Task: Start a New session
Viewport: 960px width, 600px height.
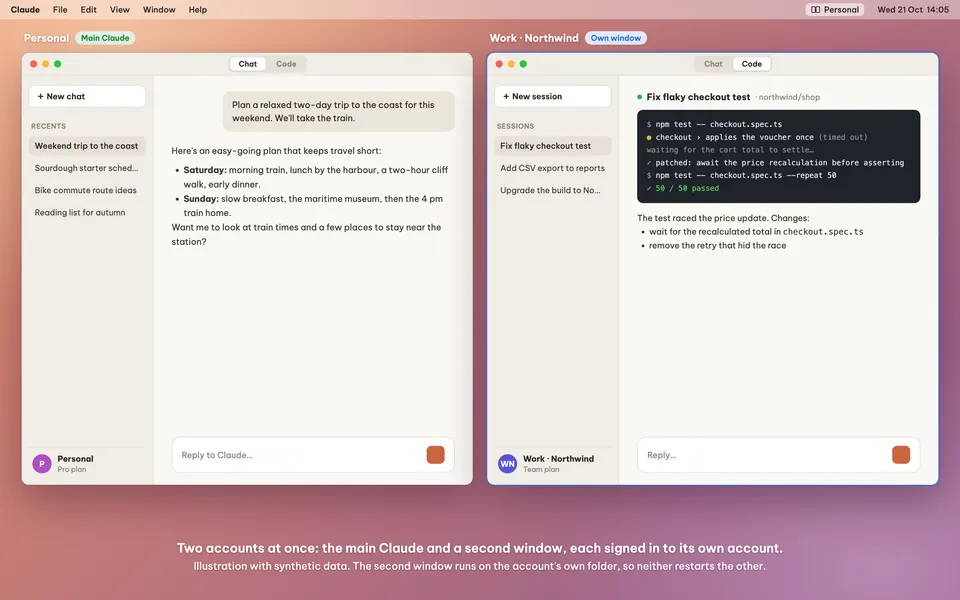Action: point(552,96)
